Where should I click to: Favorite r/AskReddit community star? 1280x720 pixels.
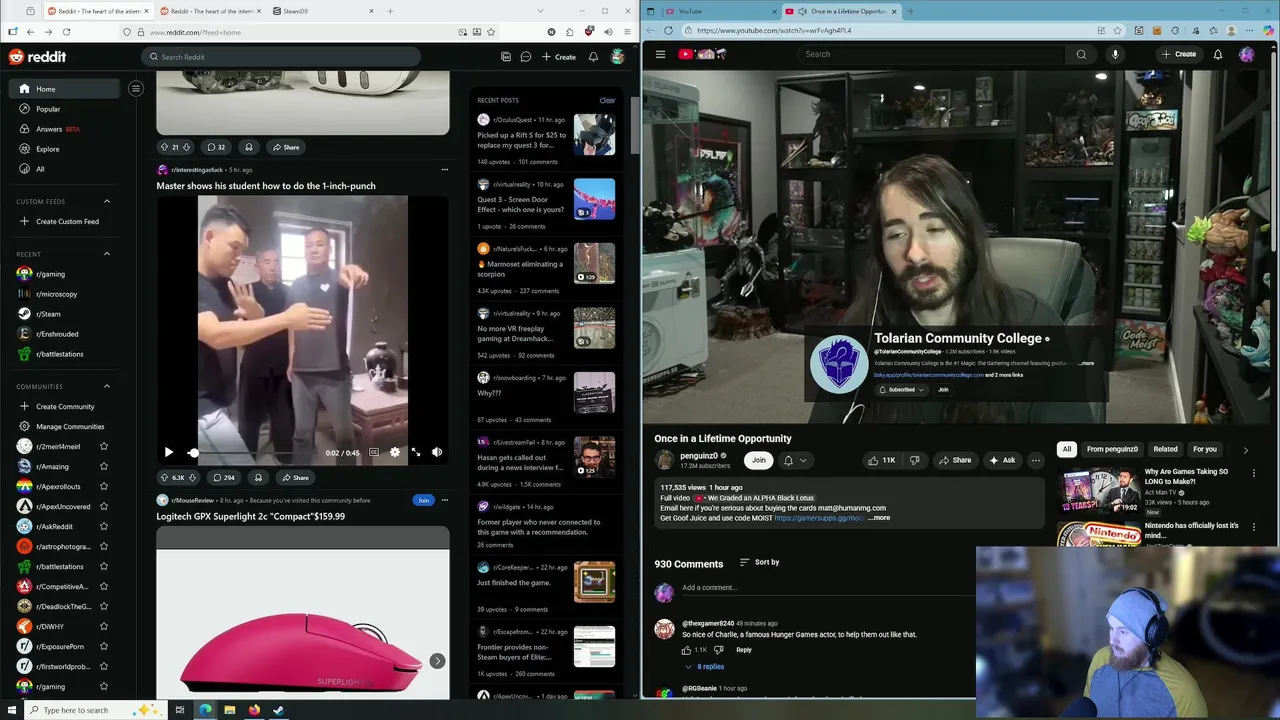point(104,526)
